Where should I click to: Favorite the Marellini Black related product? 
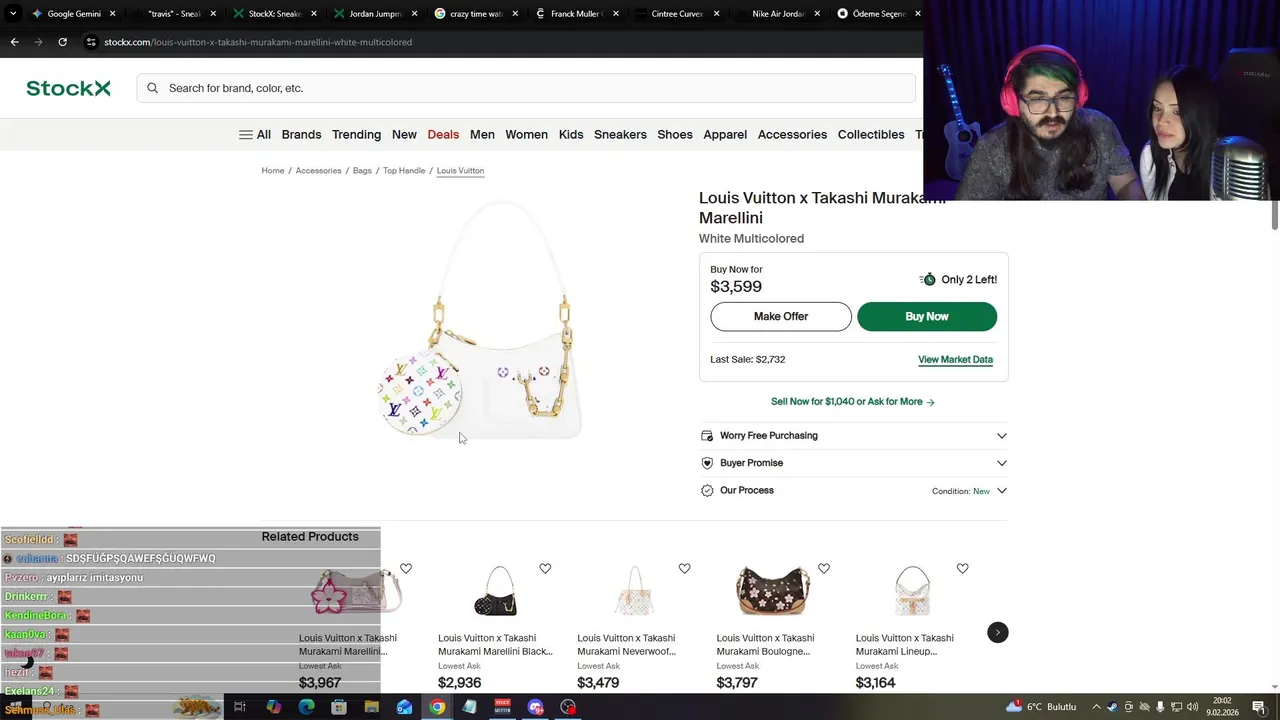click(x=545, y=568)
